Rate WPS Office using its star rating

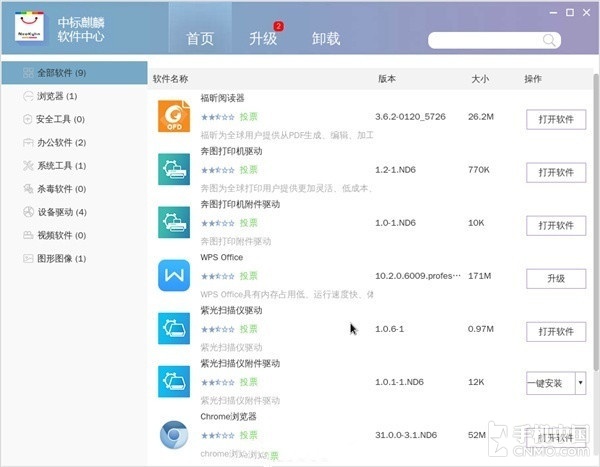(x=218, y=276)
